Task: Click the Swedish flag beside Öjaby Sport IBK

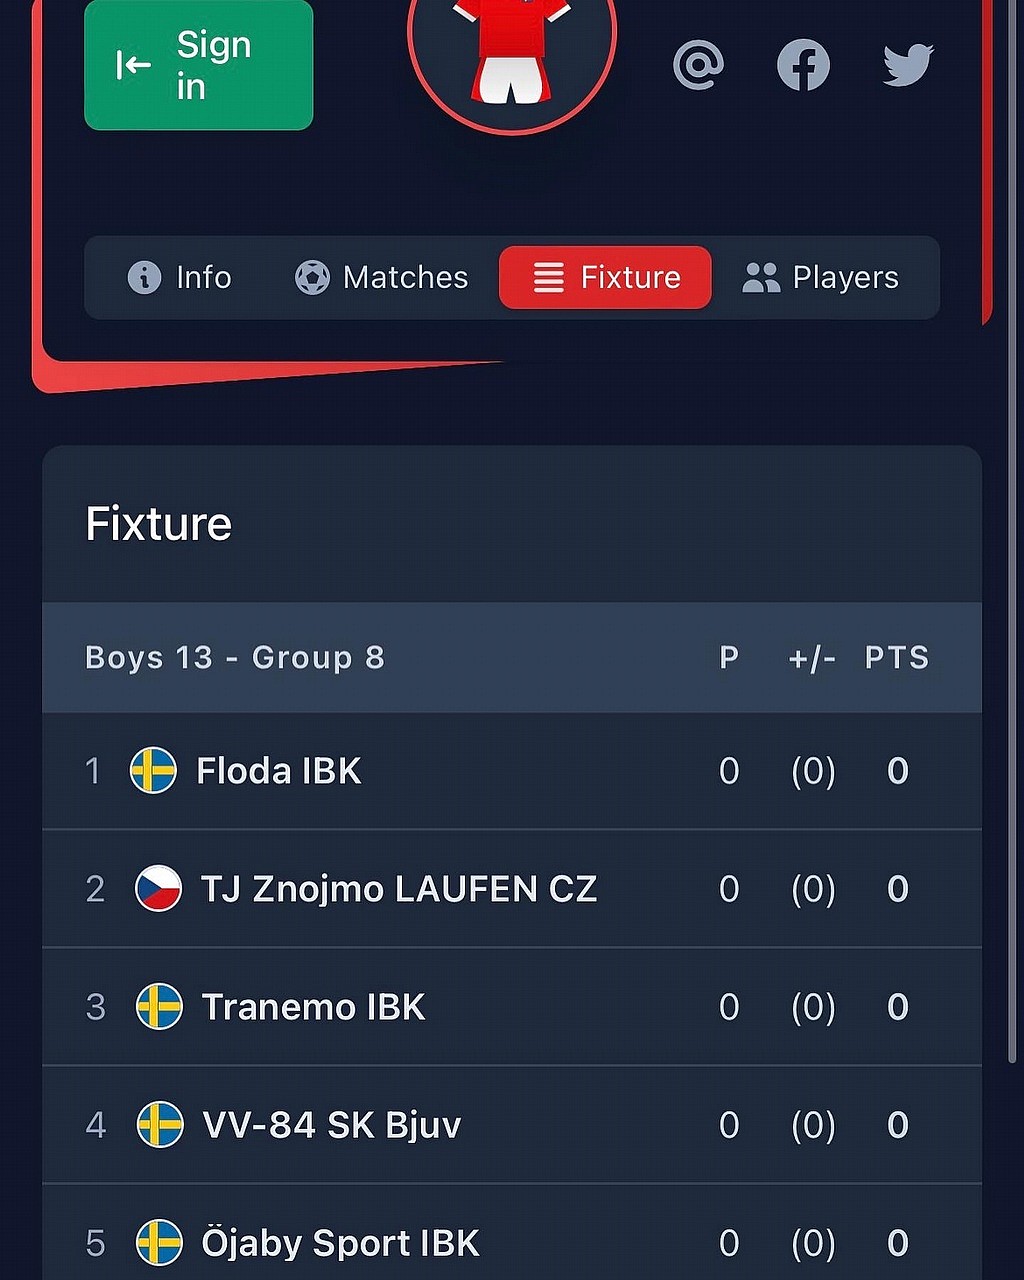Action: pyautogui.click(x=160, y=1243)
